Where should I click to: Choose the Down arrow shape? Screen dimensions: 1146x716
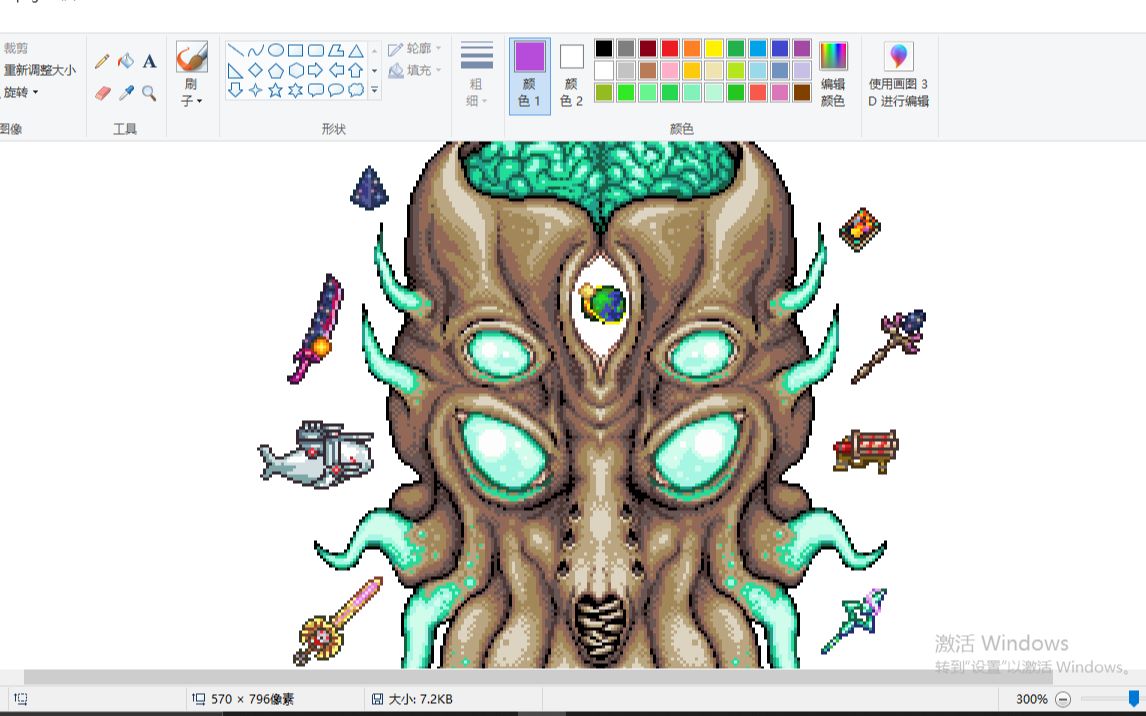point(235,90)
